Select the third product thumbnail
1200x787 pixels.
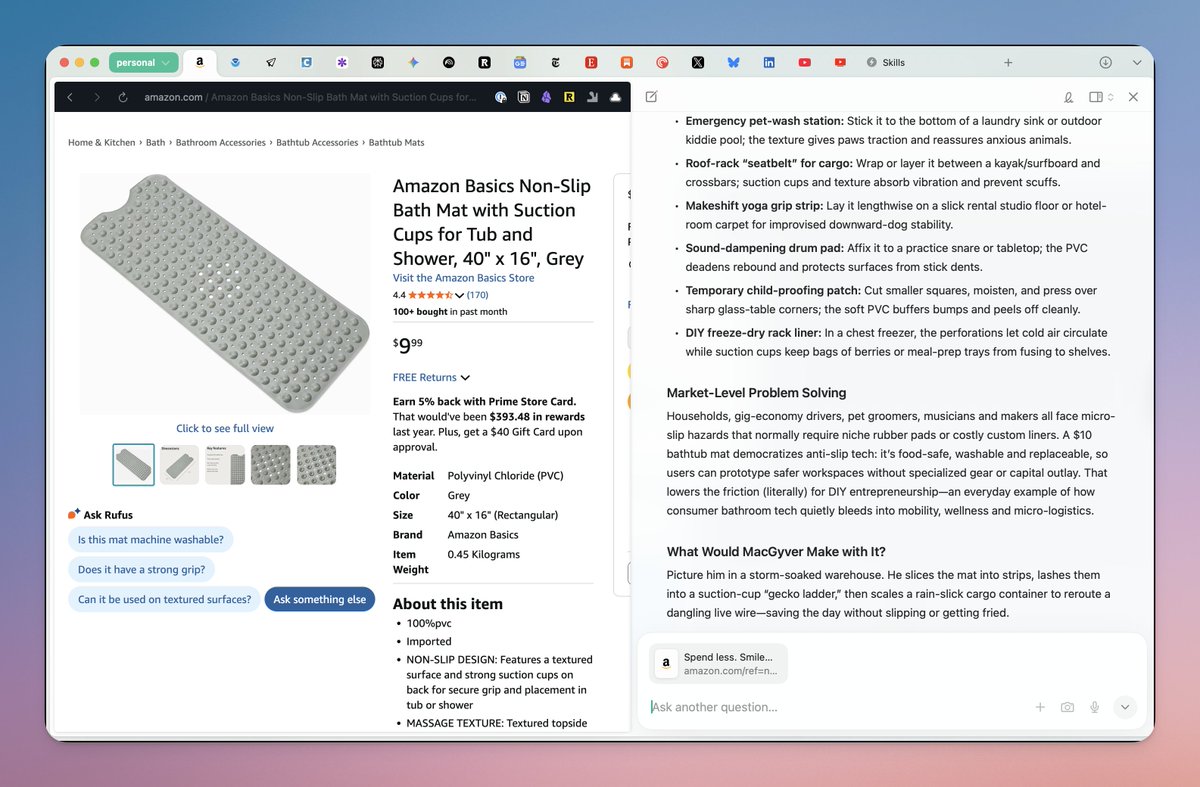pyautogui.click(x=225, y=465)
